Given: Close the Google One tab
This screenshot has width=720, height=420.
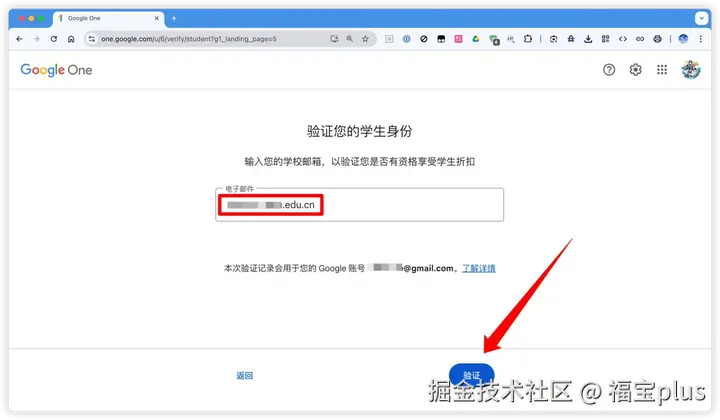Looking at the screenshot, I should tap(157, 18).
